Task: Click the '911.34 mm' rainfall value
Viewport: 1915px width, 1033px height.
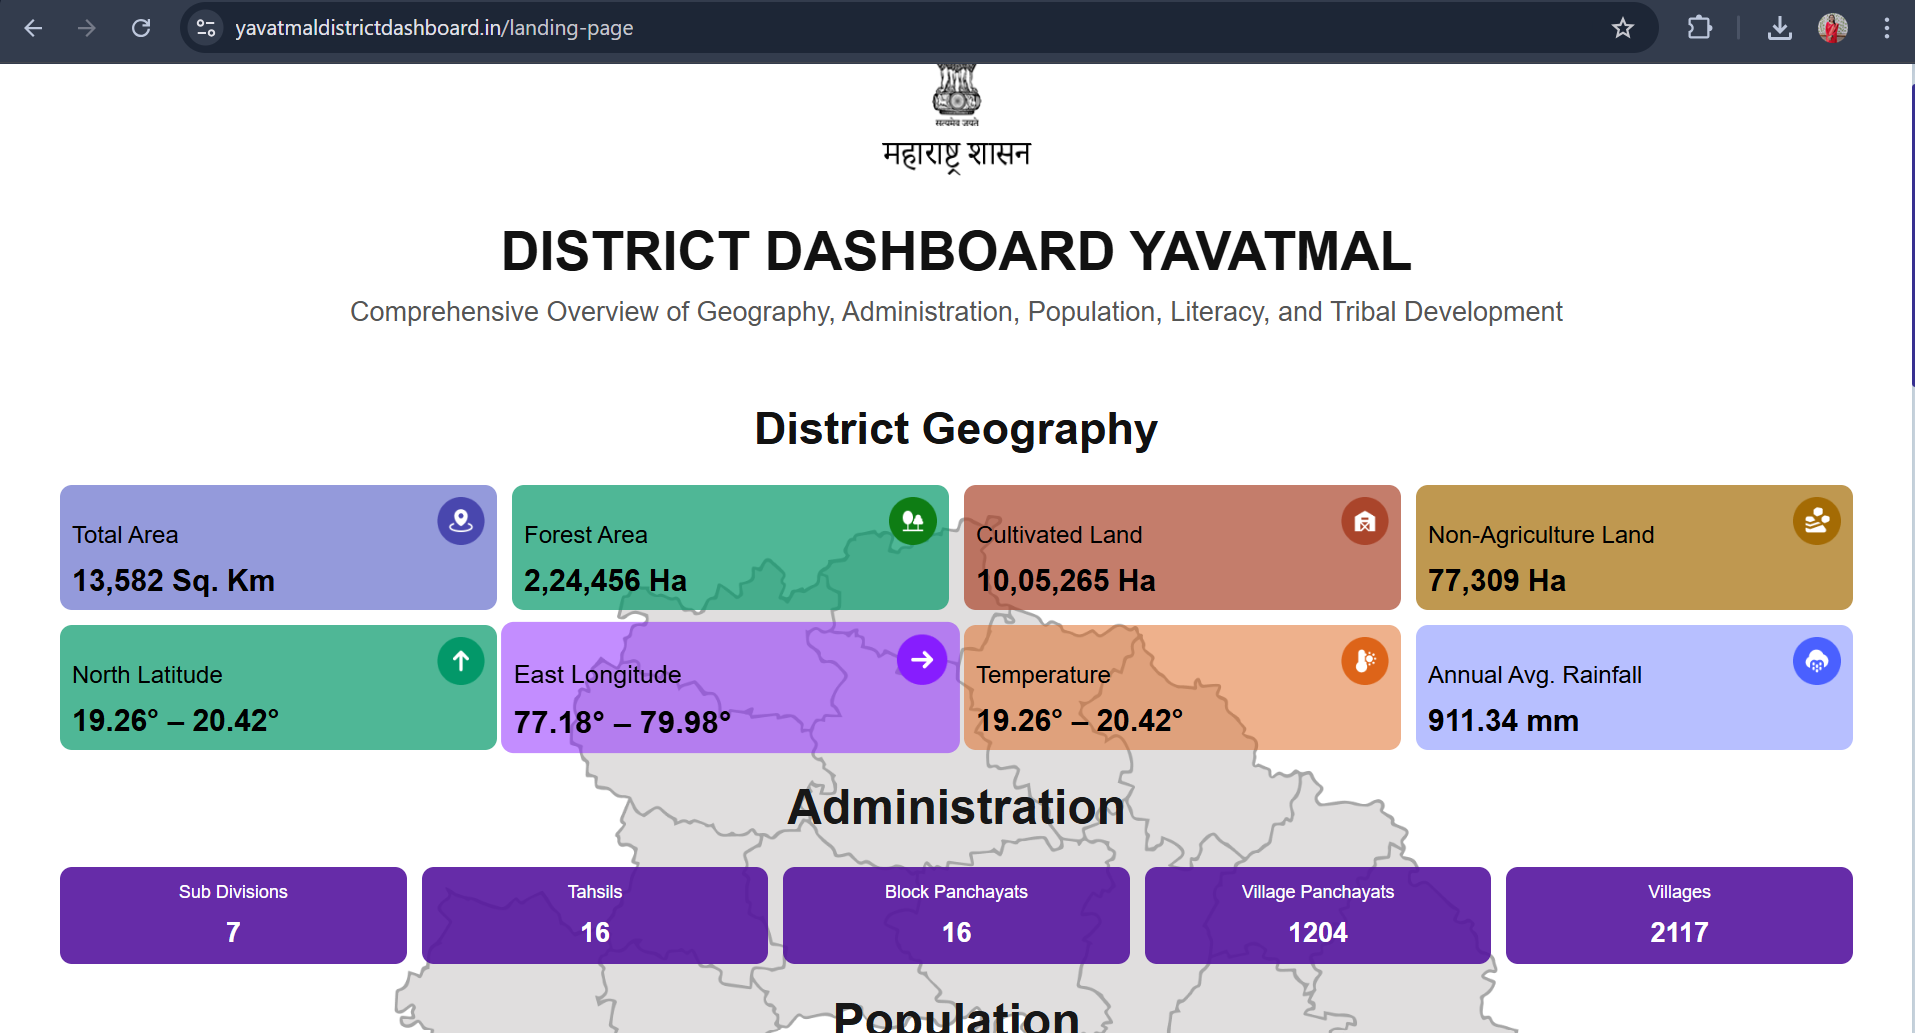Action: pyautogui.click(x=1503, y=721)
